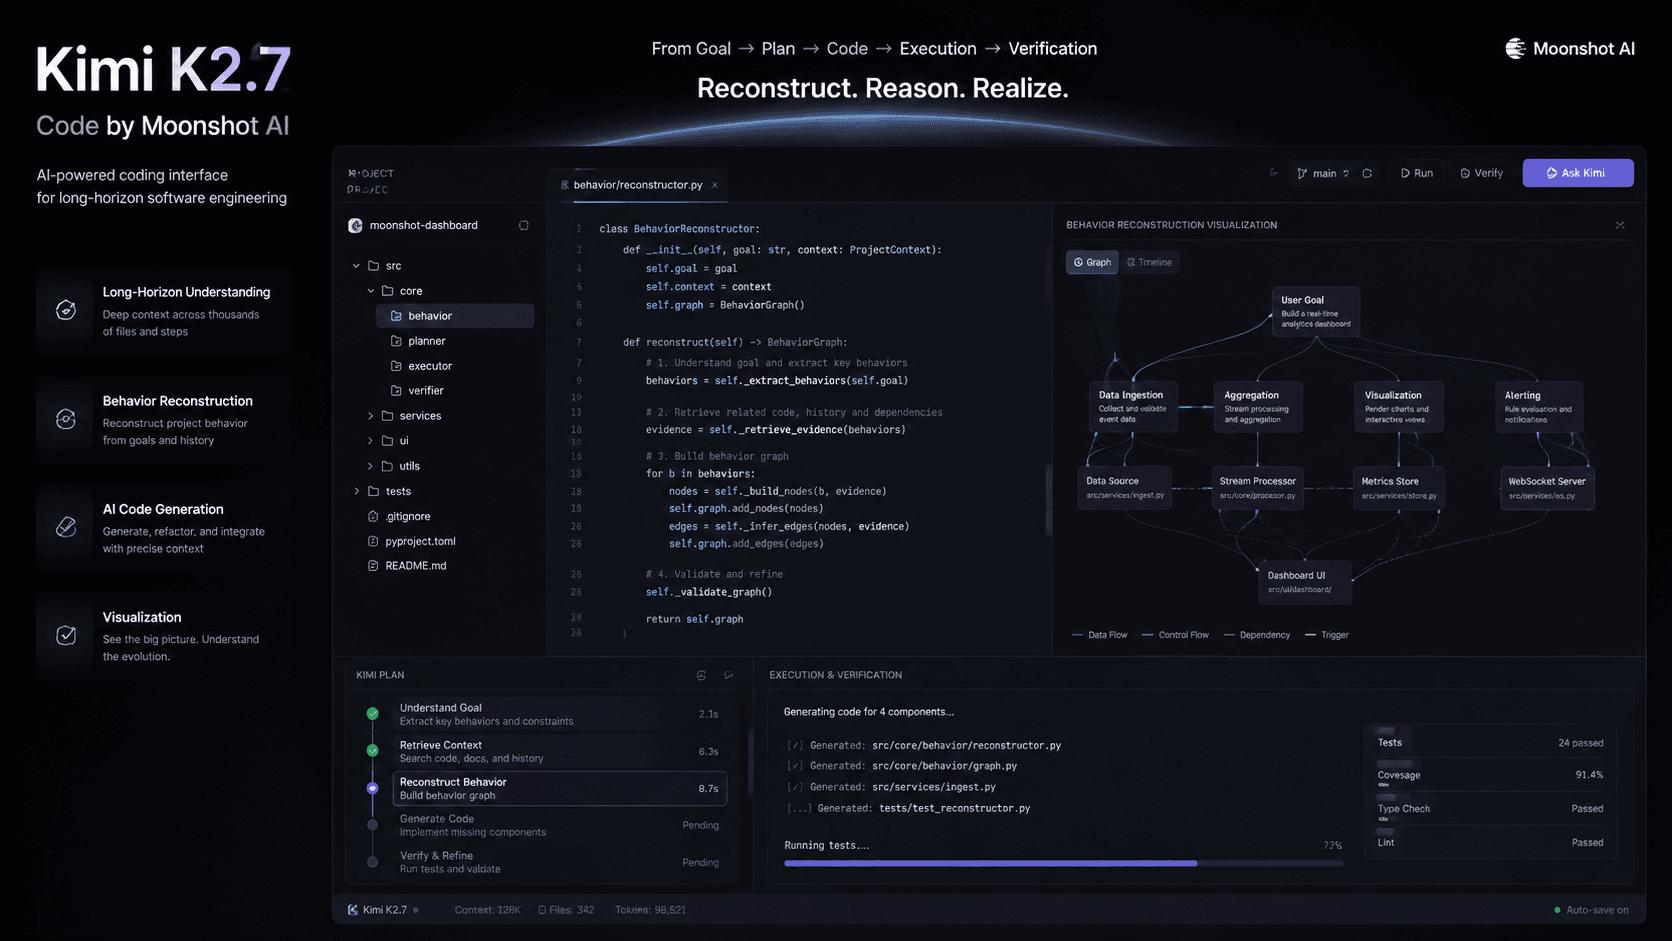Click the Moonshot AI logo icon
The height and width of the screenshot is (941, 1672).
point(1515,48)
